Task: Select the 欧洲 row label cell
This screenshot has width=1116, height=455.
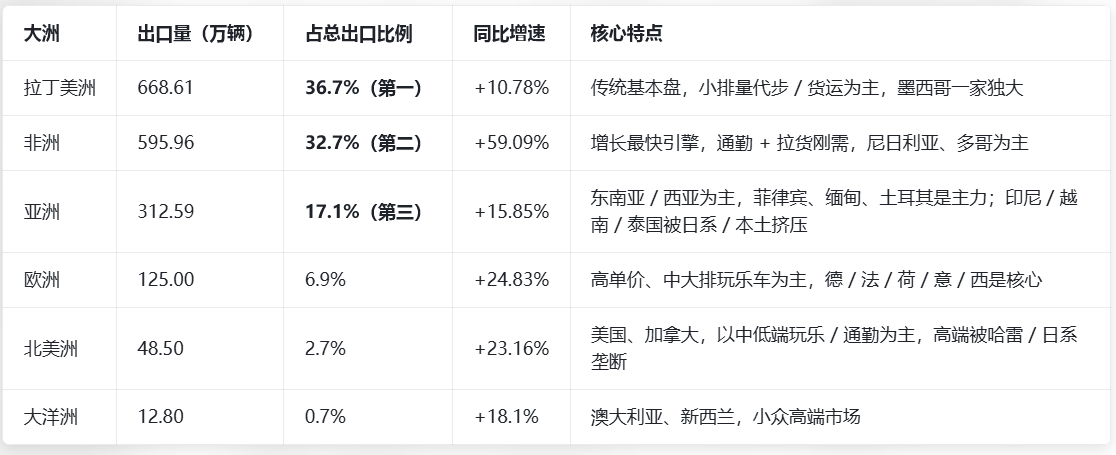Action: [x=42, y=280]
